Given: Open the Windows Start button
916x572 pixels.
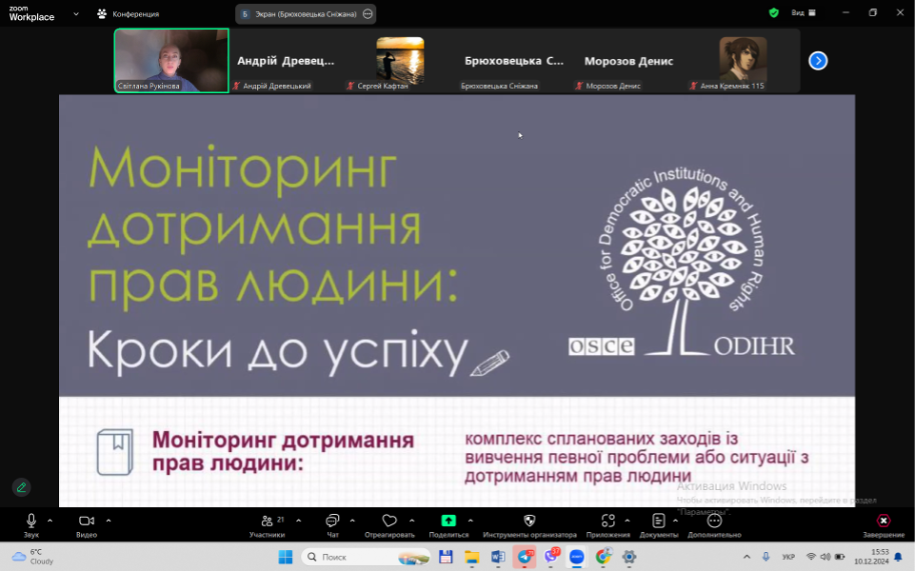Looking at the screenshot, I should click(x=286, y=557).
